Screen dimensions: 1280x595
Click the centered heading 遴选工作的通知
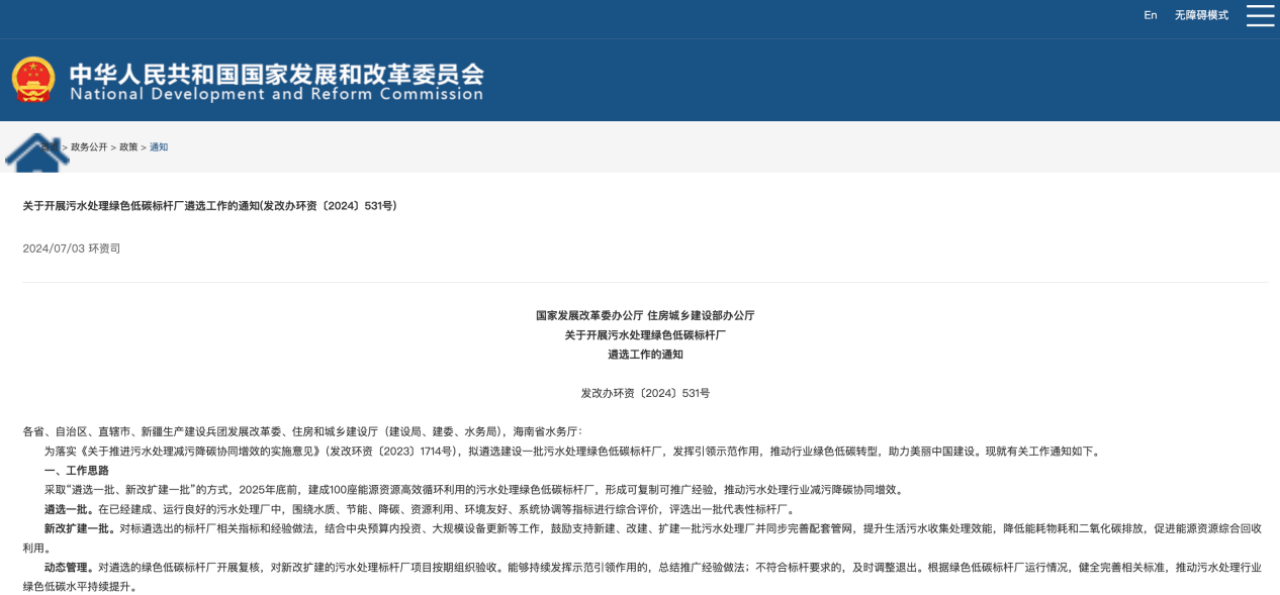[645, 354]
